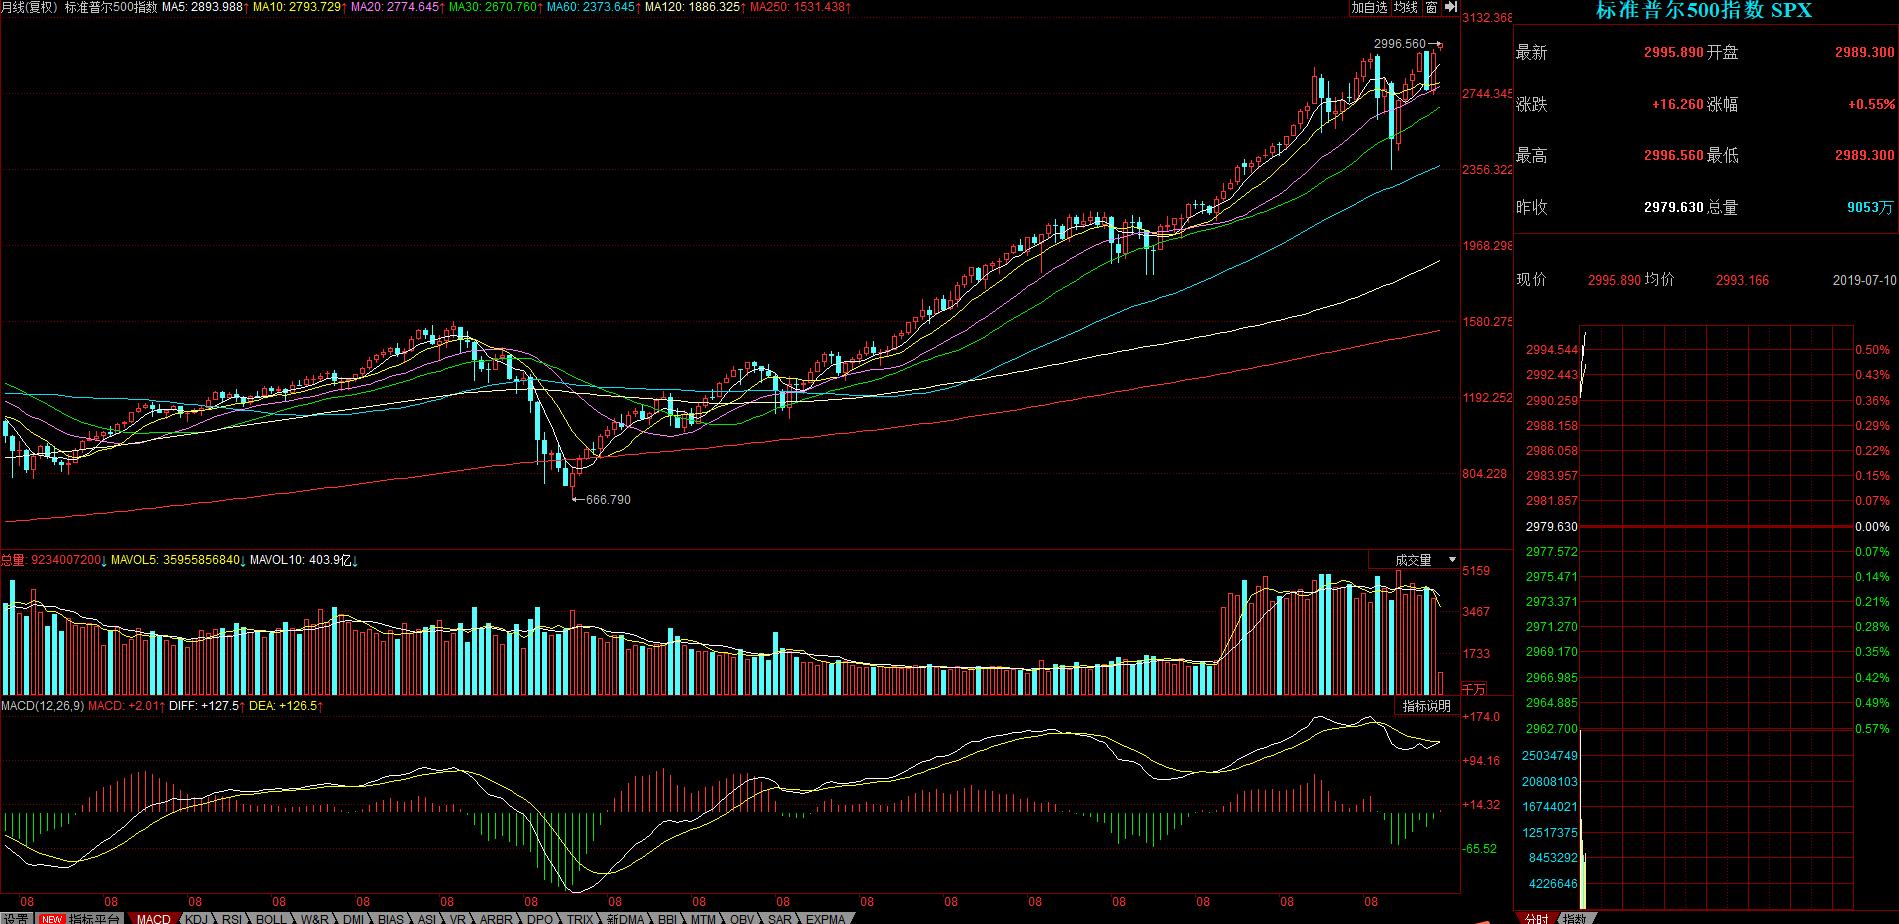Select the 分时 intraday tab
The width and height of the screenshot is (1899, 924).
coord(1536,918)
